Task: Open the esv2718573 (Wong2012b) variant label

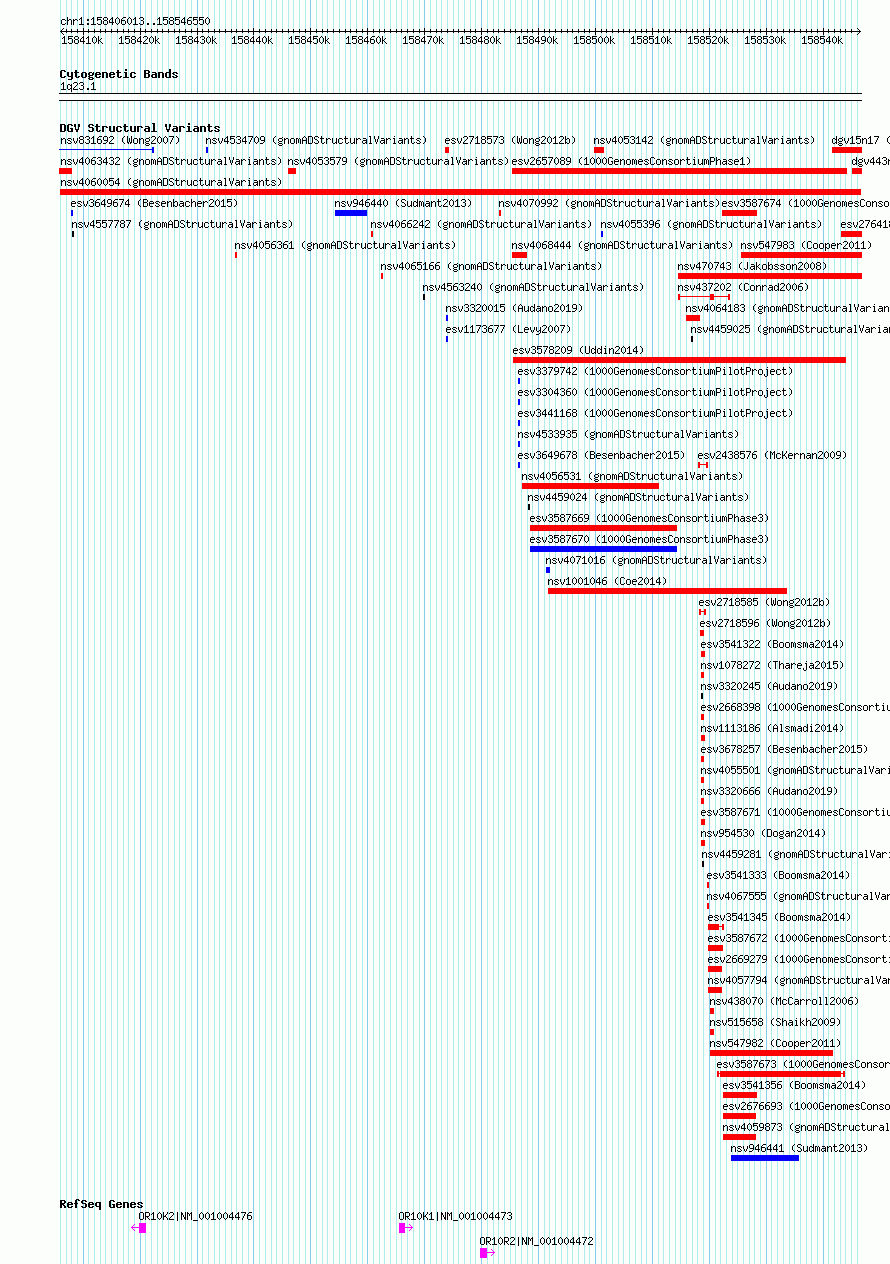Action: [511, 140]
